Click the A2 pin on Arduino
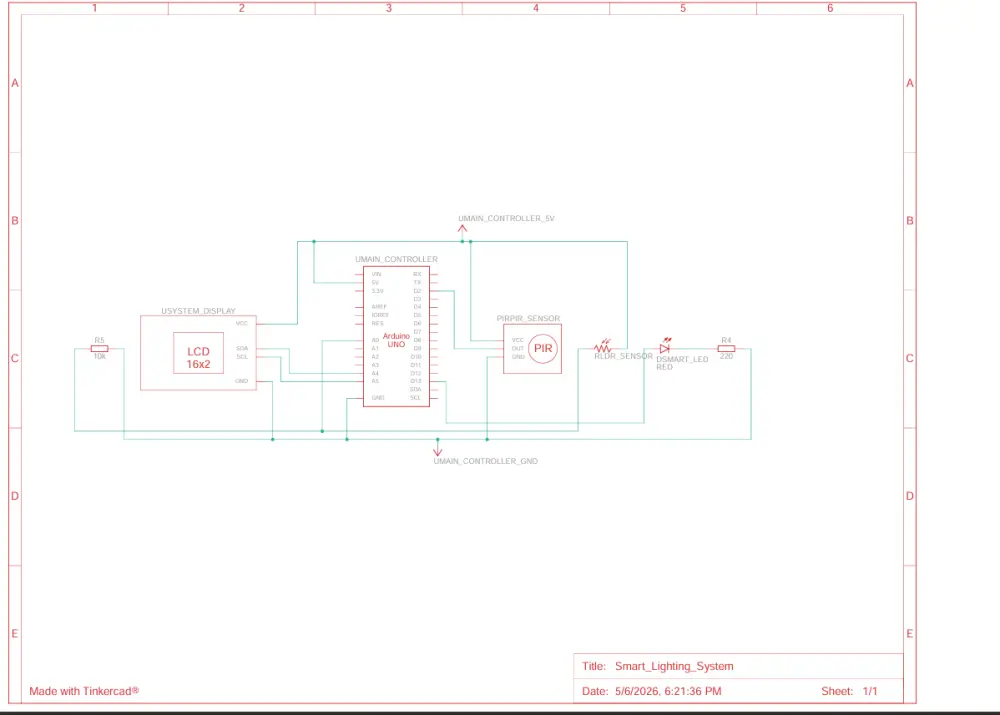Image resolution: width=1000 pixels, height=715 pixels. pos(375,357)
